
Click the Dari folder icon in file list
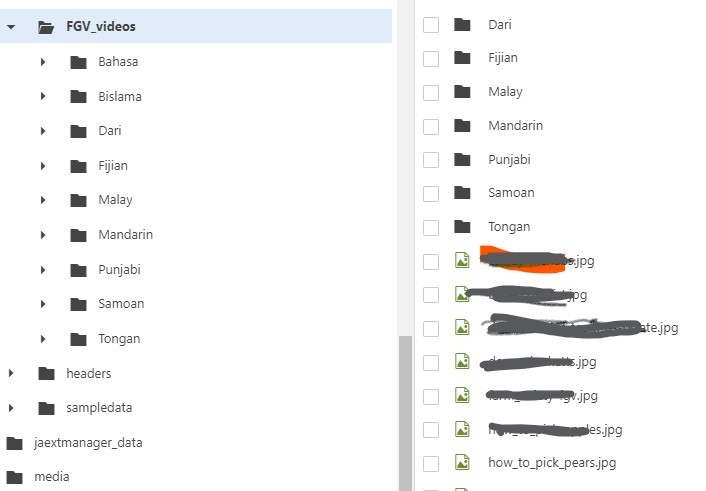[462, 24]
